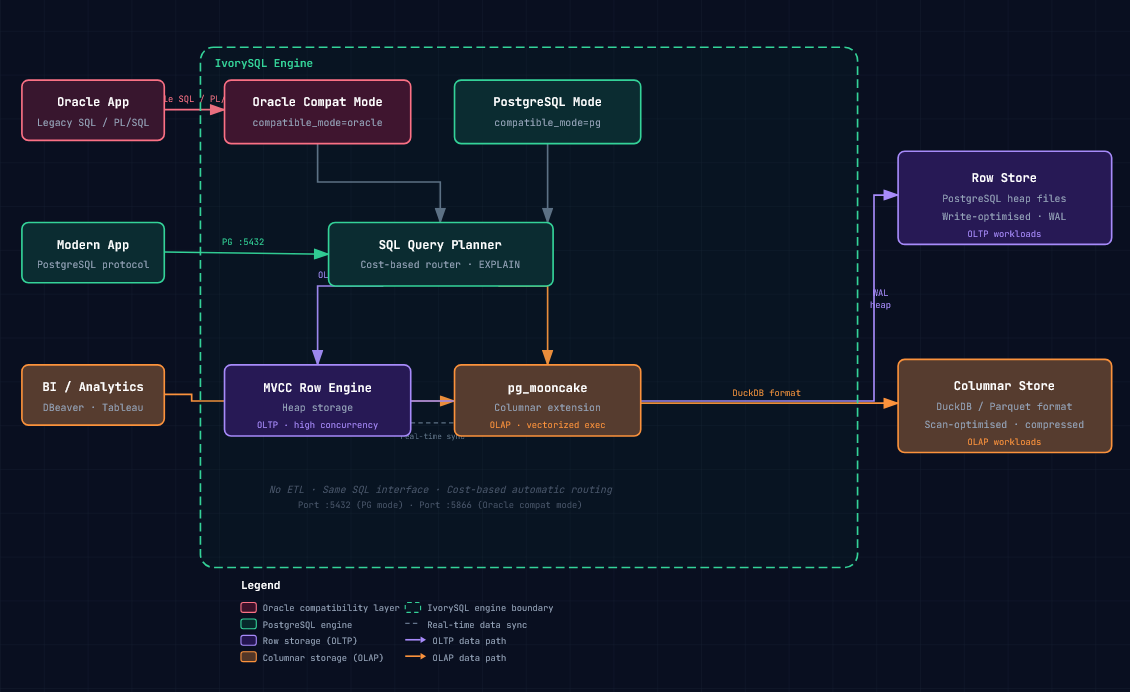Click the 'Legend' heading
This screenshot has height=692, width=1130.
point(260,585)
